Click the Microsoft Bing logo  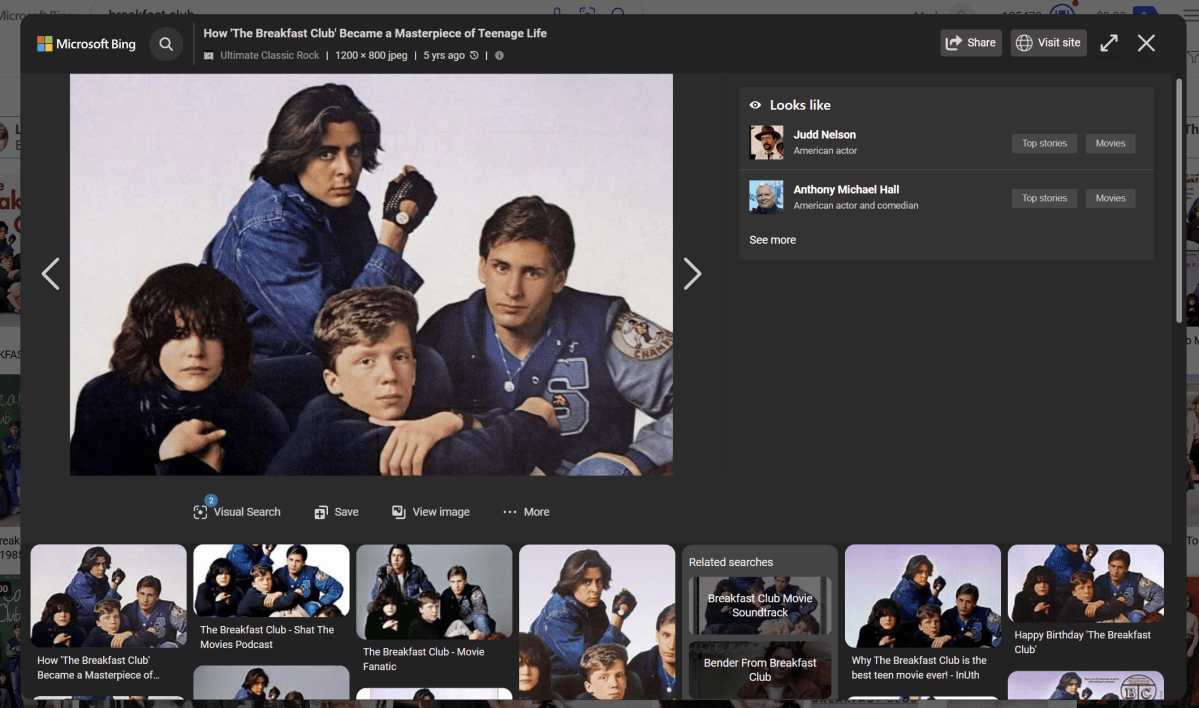pos(86,44)
